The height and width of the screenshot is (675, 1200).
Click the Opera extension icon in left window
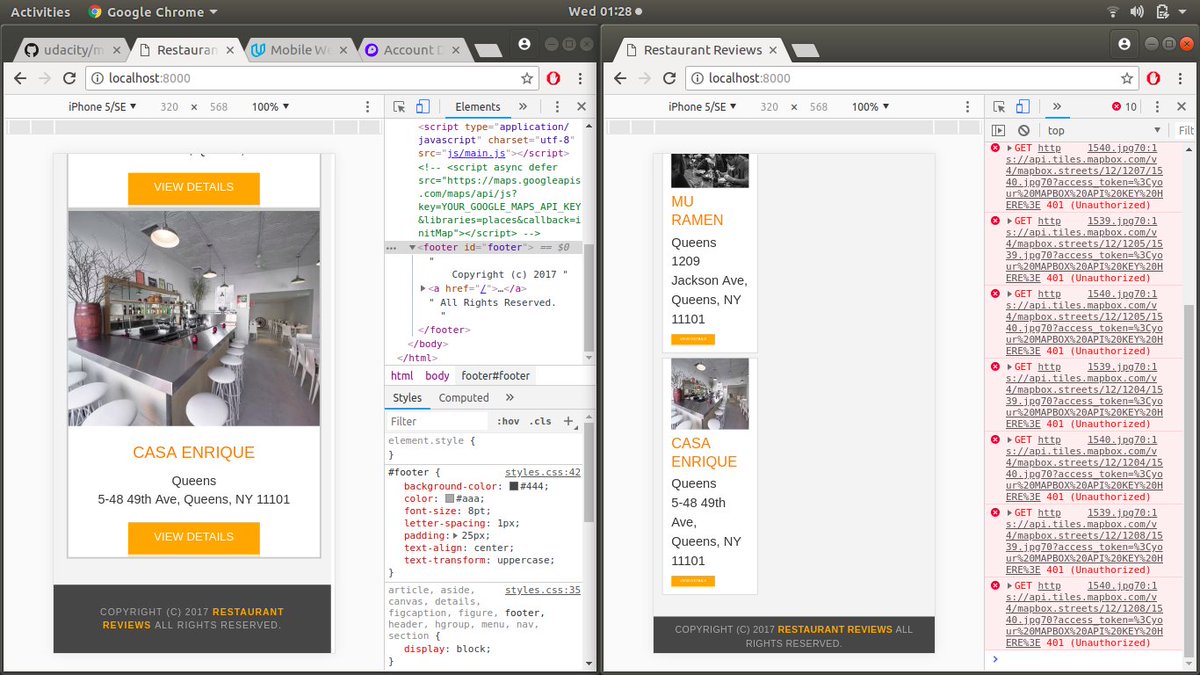pos(554,78)
